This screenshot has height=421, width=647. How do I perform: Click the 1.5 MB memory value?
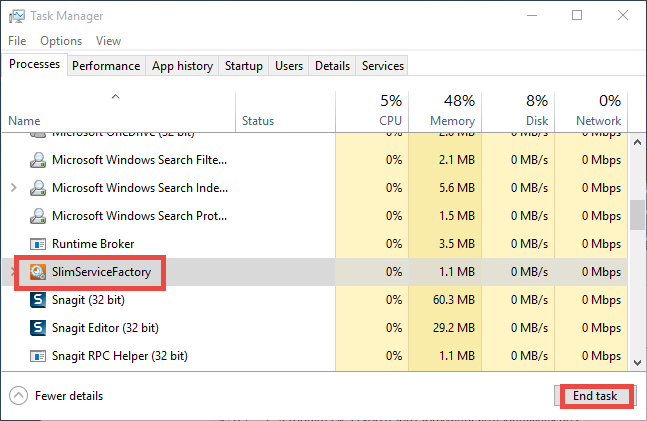pyautogui.click(x=457, y=216)
